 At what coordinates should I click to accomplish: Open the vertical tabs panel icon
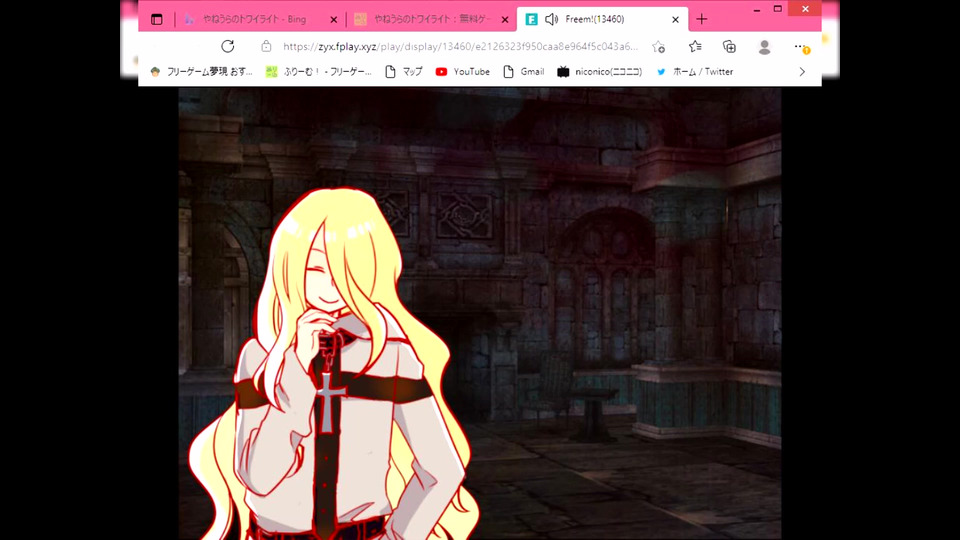pyautogui.click(x=157, y=20)
